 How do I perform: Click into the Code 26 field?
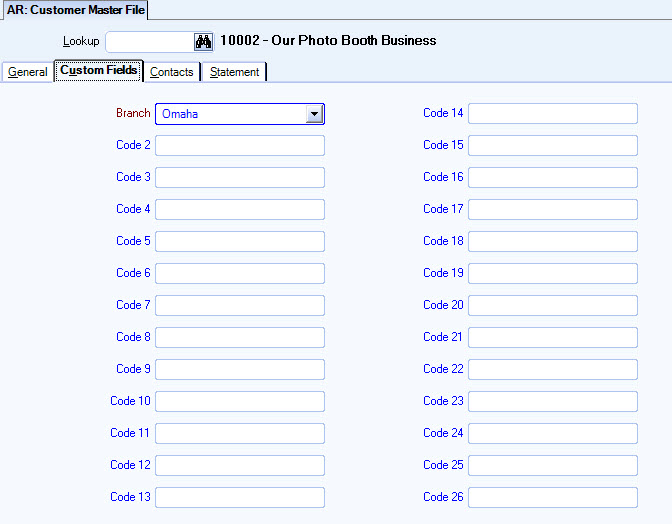pos(552,498)
